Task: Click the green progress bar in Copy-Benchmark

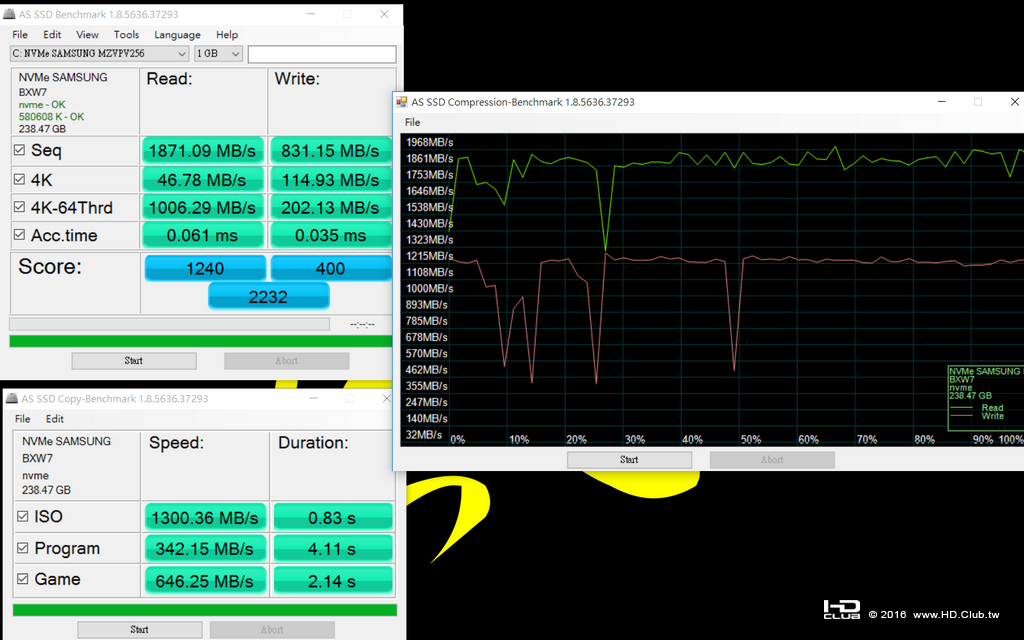Action: pos(204,610)
